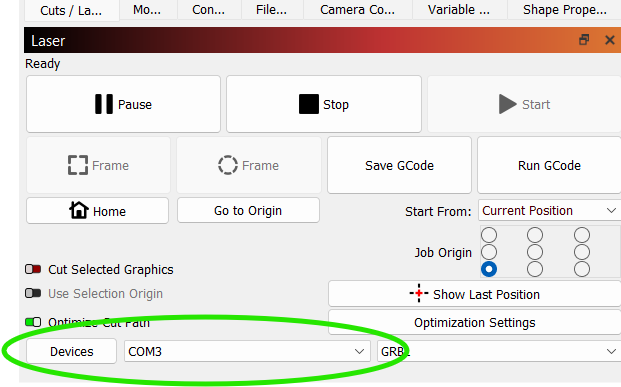Select the center Job Origin radio button
The height and width of the screenshot is (387, 621).
[535, 252]
